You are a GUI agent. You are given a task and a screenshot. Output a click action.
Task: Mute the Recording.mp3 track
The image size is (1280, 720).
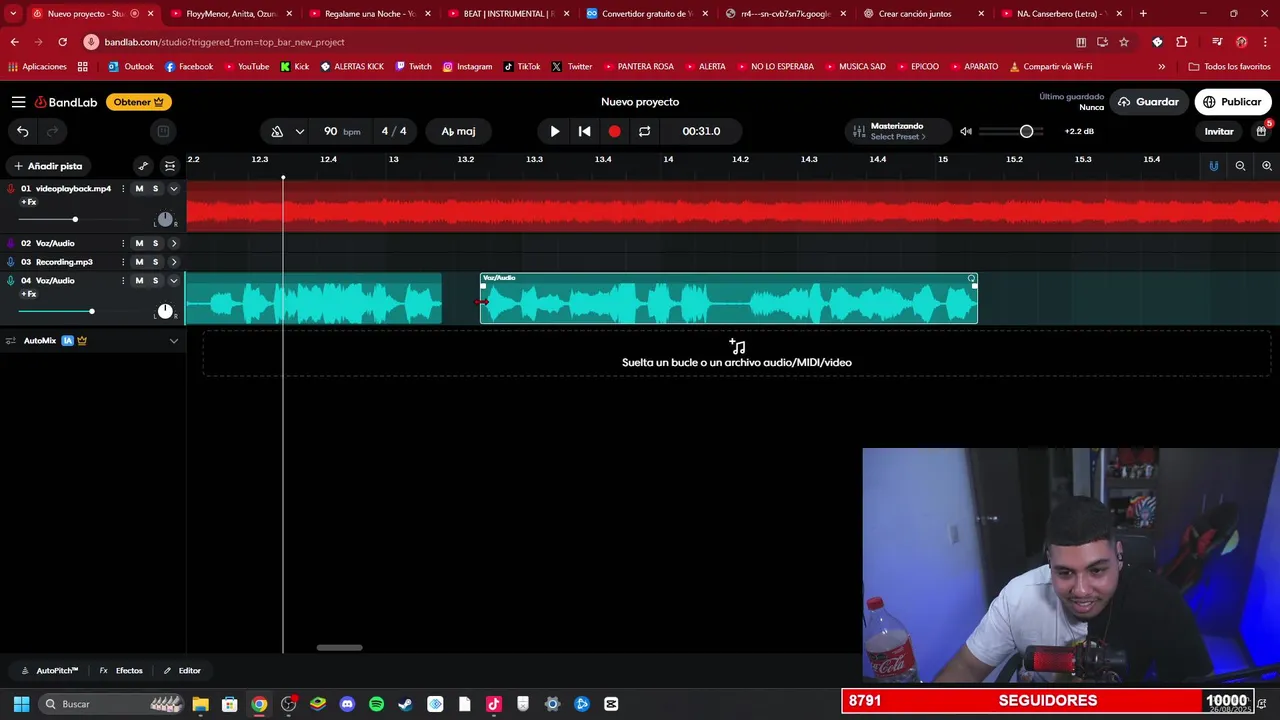tap(139, 262)
